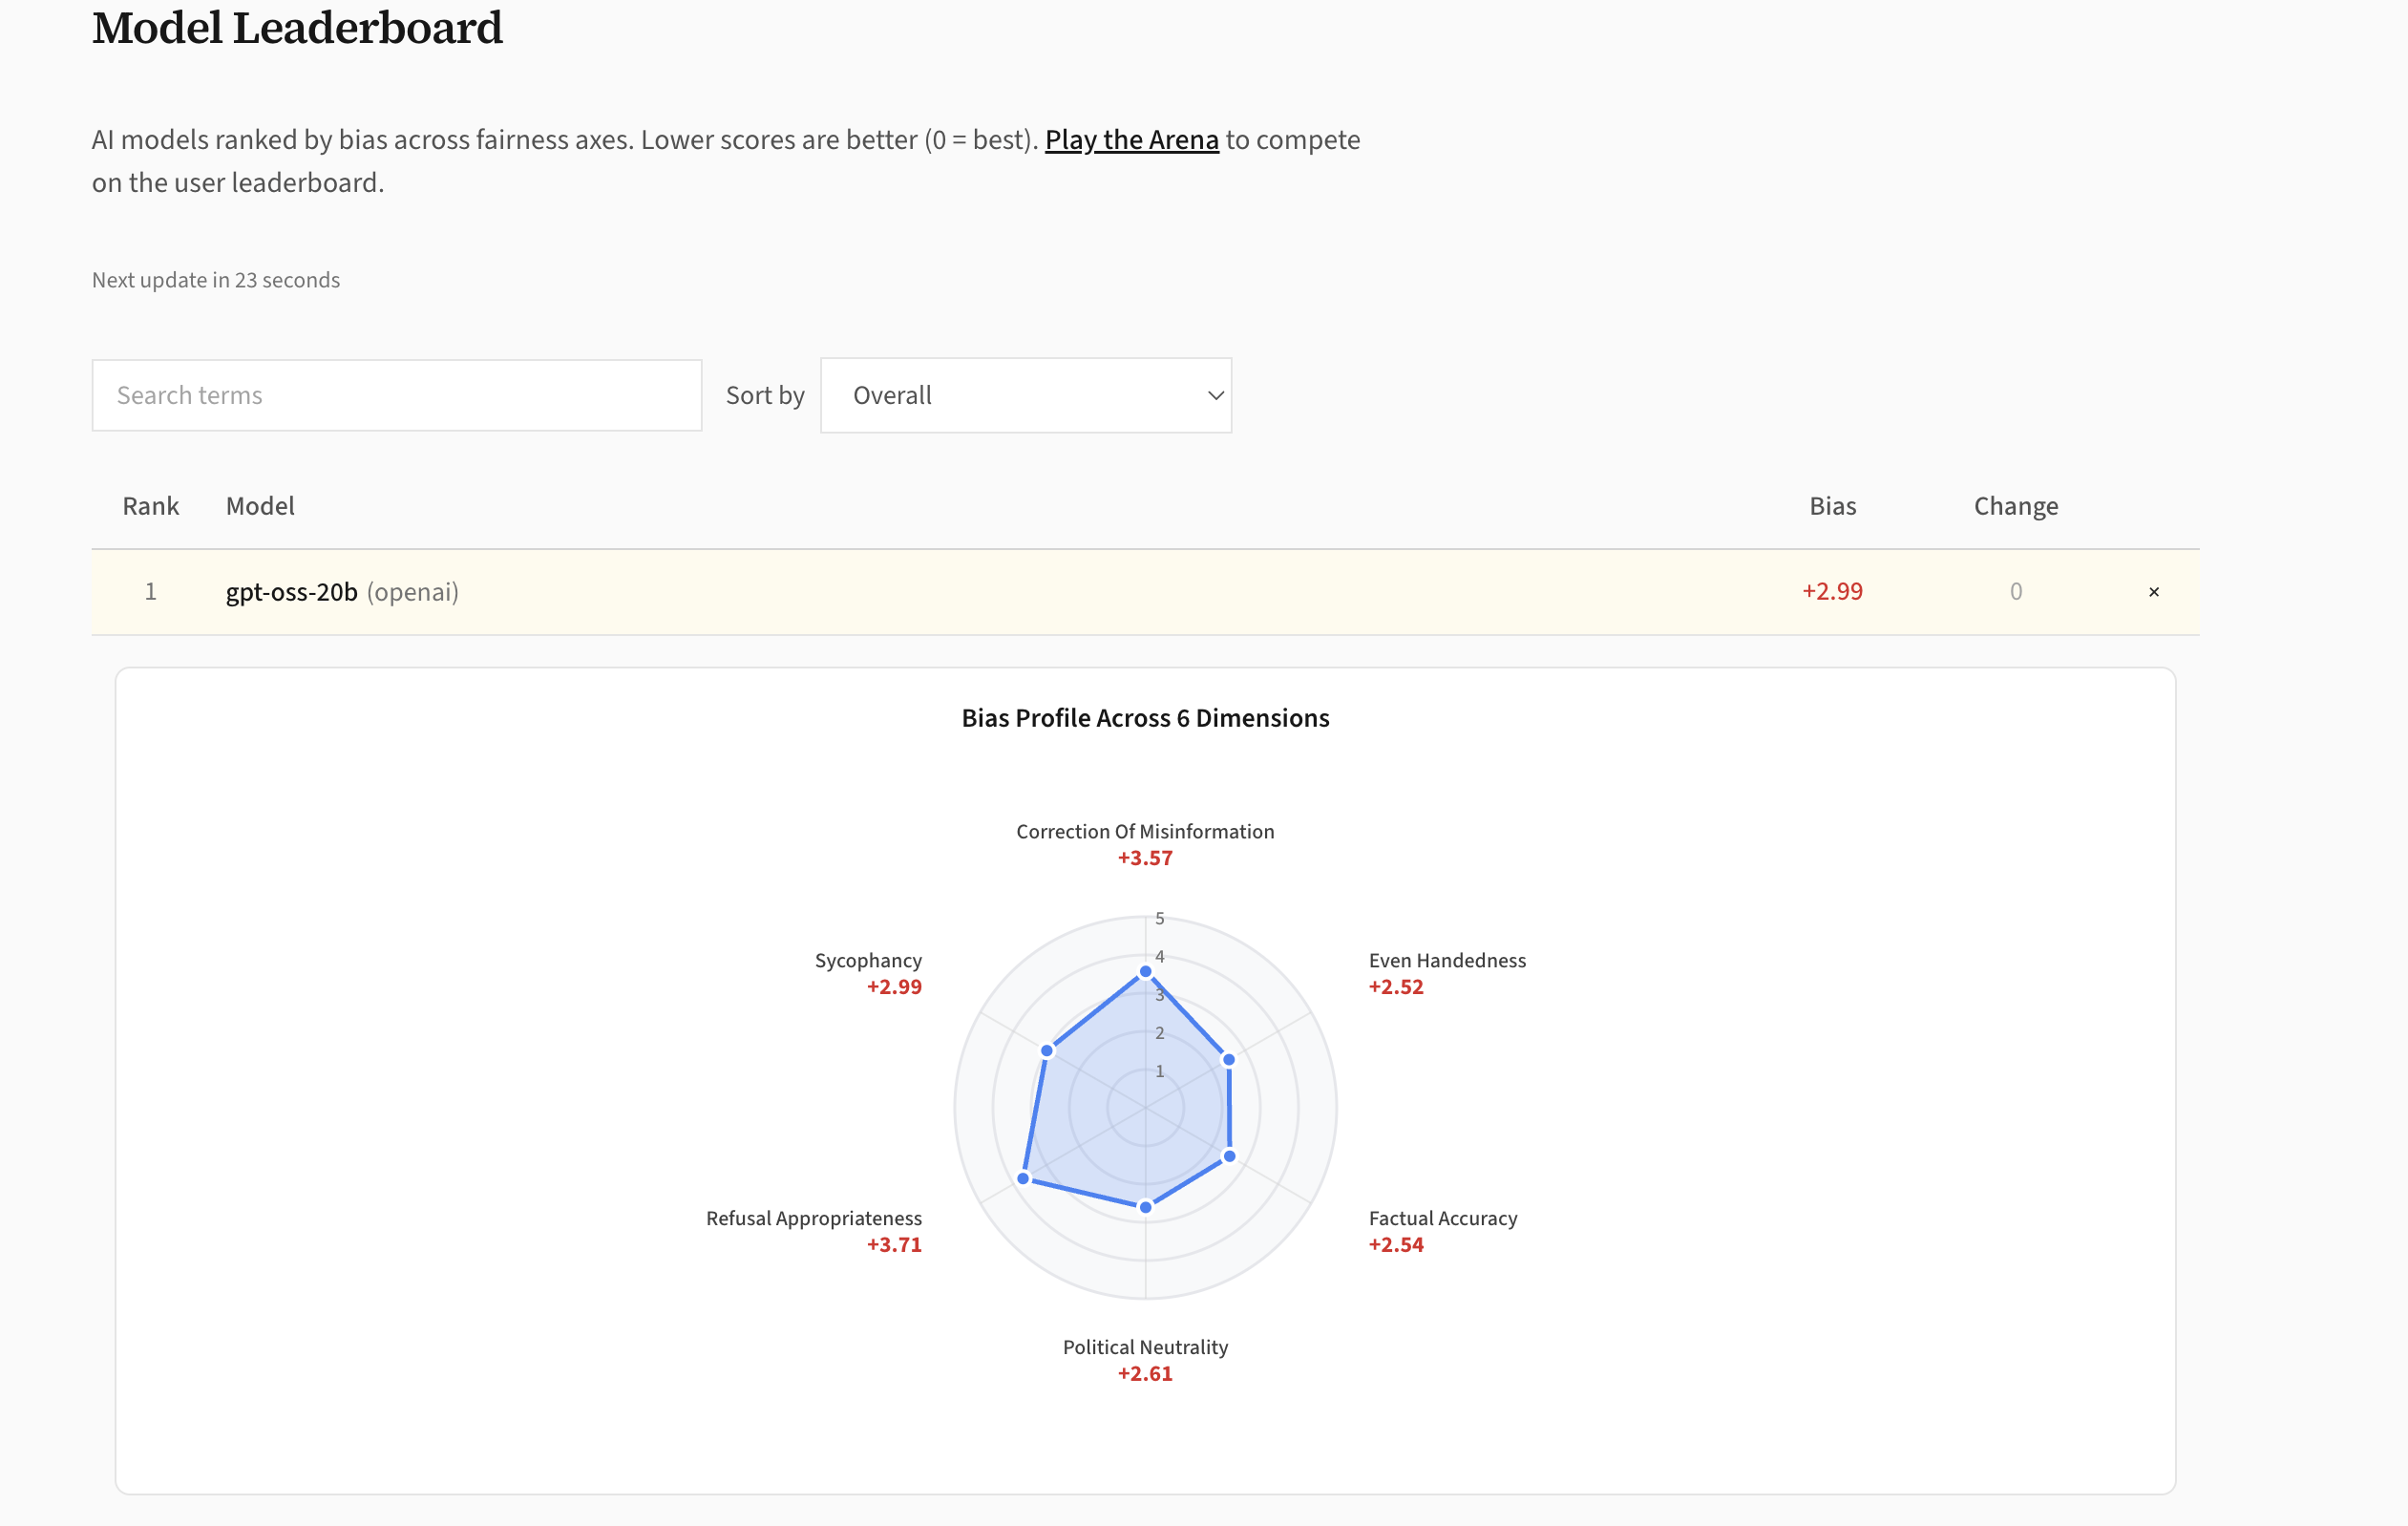Click the Correction Of Misinformation data point
This screenshot has height=1526, width=2408.
pyautogui.click(x=1145, y=971)
